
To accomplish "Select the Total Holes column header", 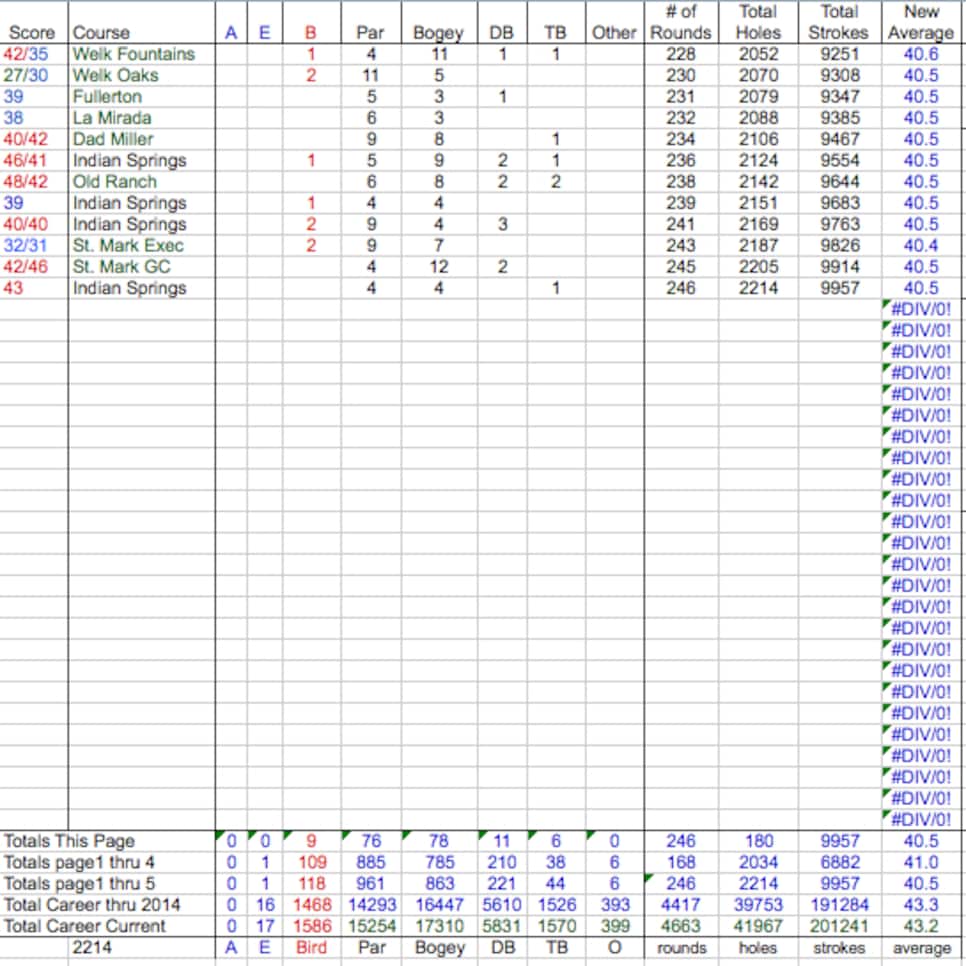I will (x=758, y=22).
